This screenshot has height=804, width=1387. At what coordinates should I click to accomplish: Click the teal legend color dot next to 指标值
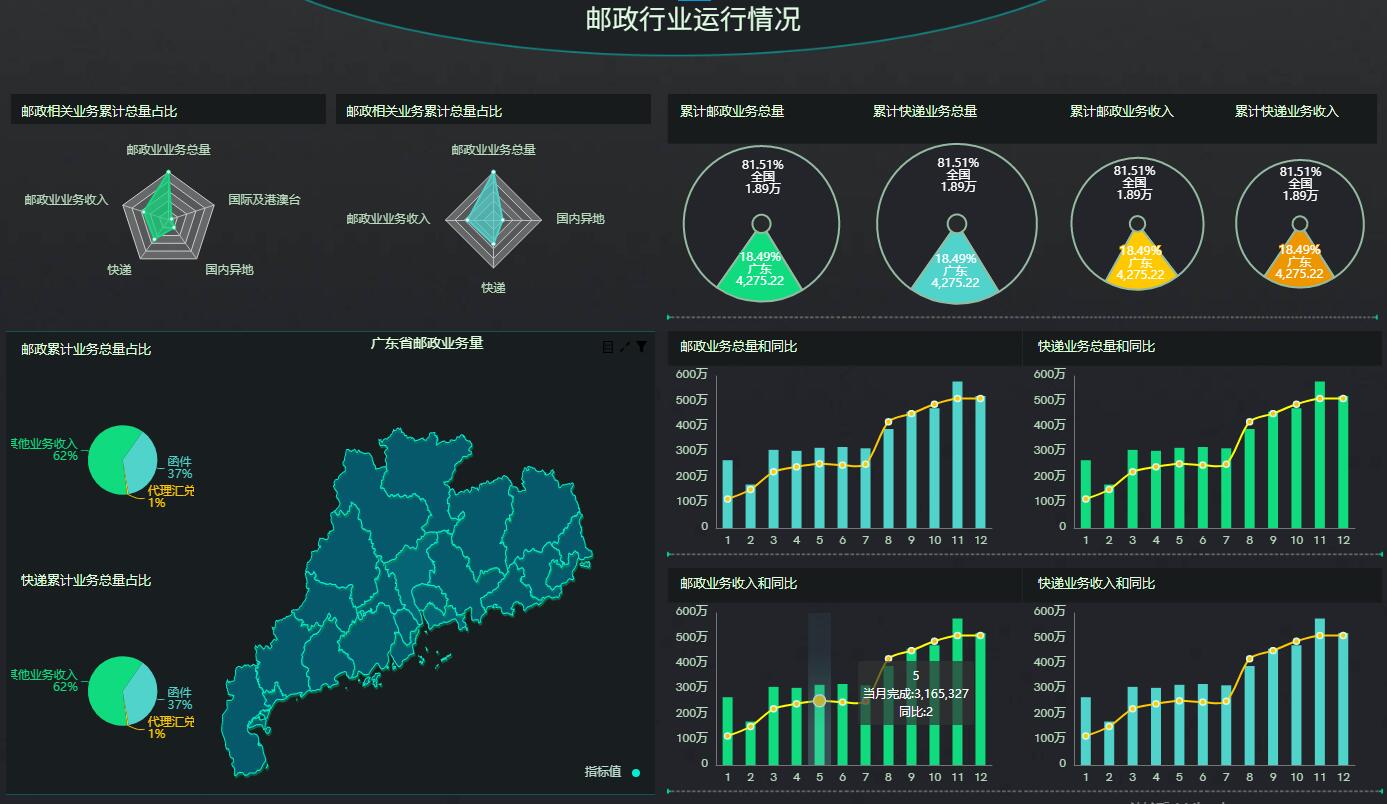(x=635, y=771)
